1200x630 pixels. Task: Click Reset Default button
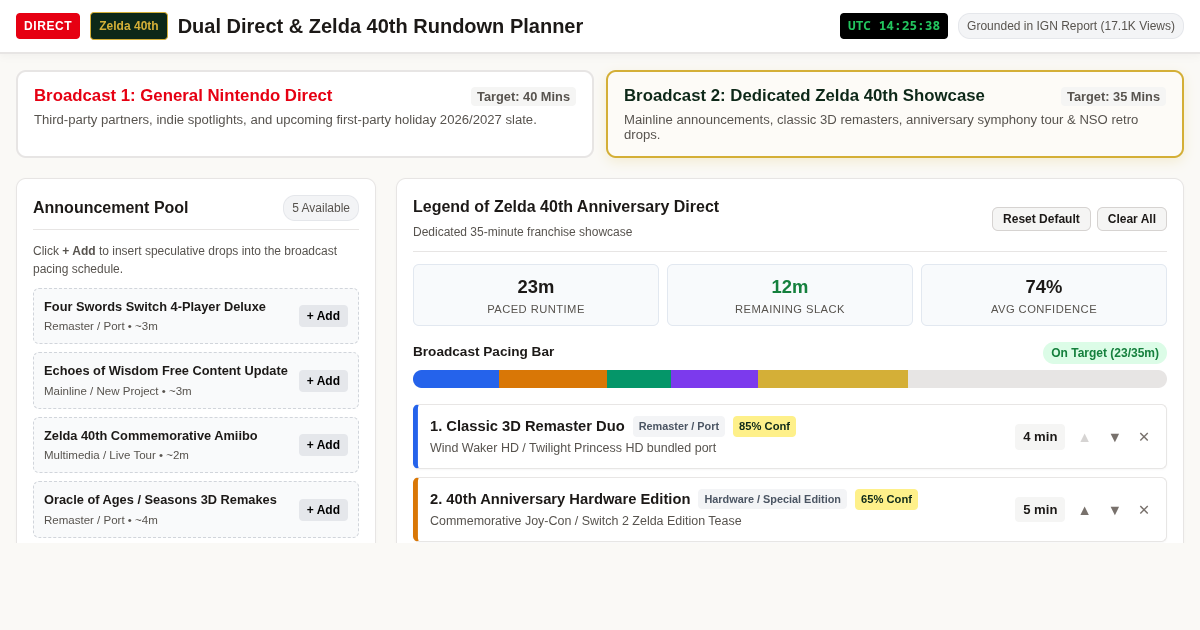coord(1041,219)
